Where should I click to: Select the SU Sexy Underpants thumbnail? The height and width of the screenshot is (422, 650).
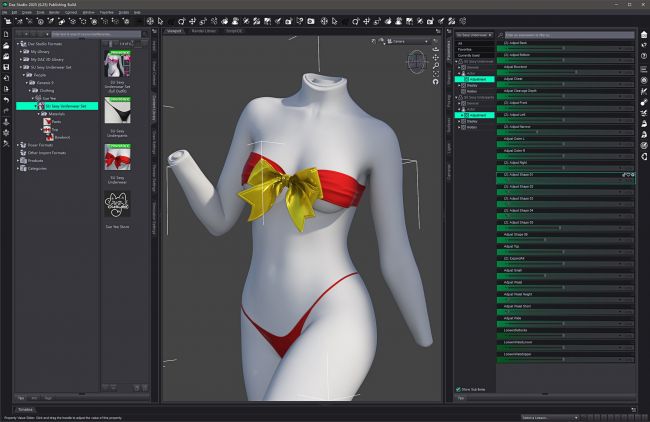[x=117, y=109]
